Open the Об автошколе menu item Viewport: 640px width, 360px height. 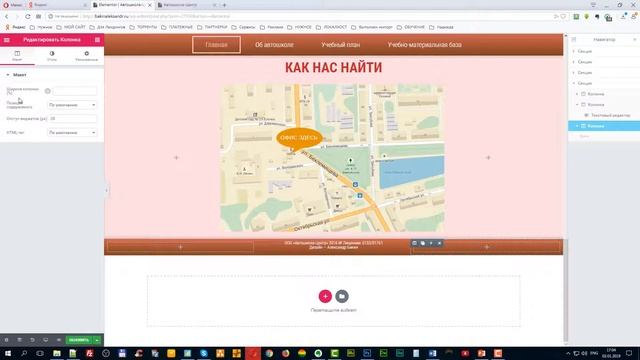[x=274, y=44]
